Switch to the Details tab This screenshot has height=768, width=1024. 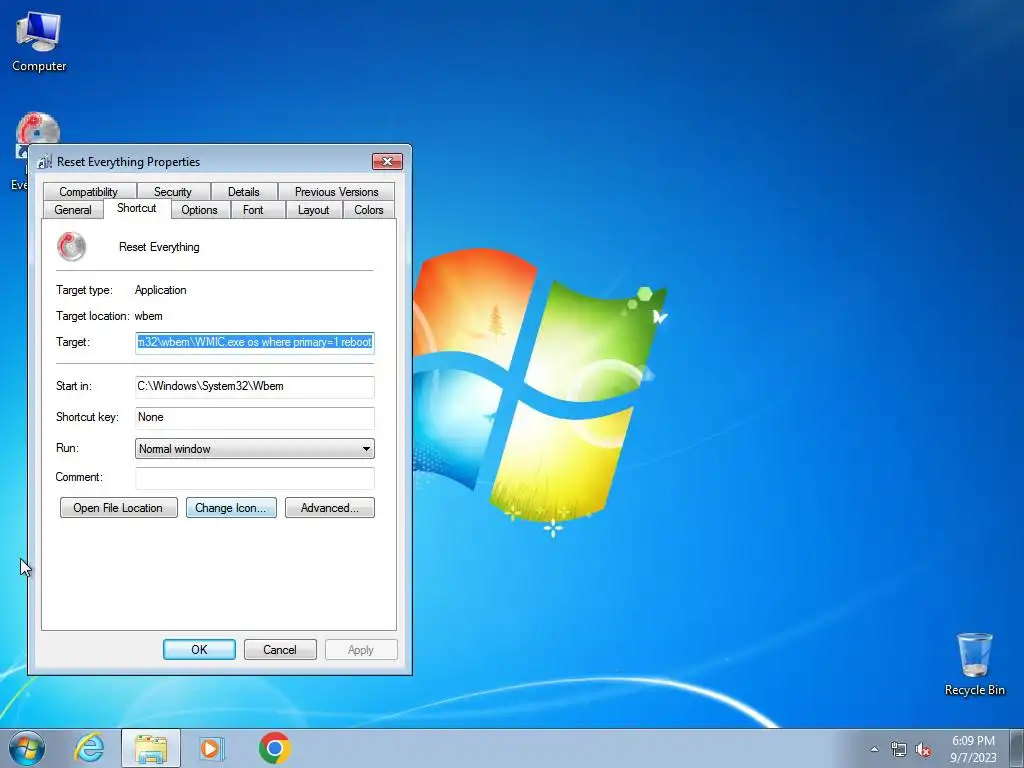244,191
